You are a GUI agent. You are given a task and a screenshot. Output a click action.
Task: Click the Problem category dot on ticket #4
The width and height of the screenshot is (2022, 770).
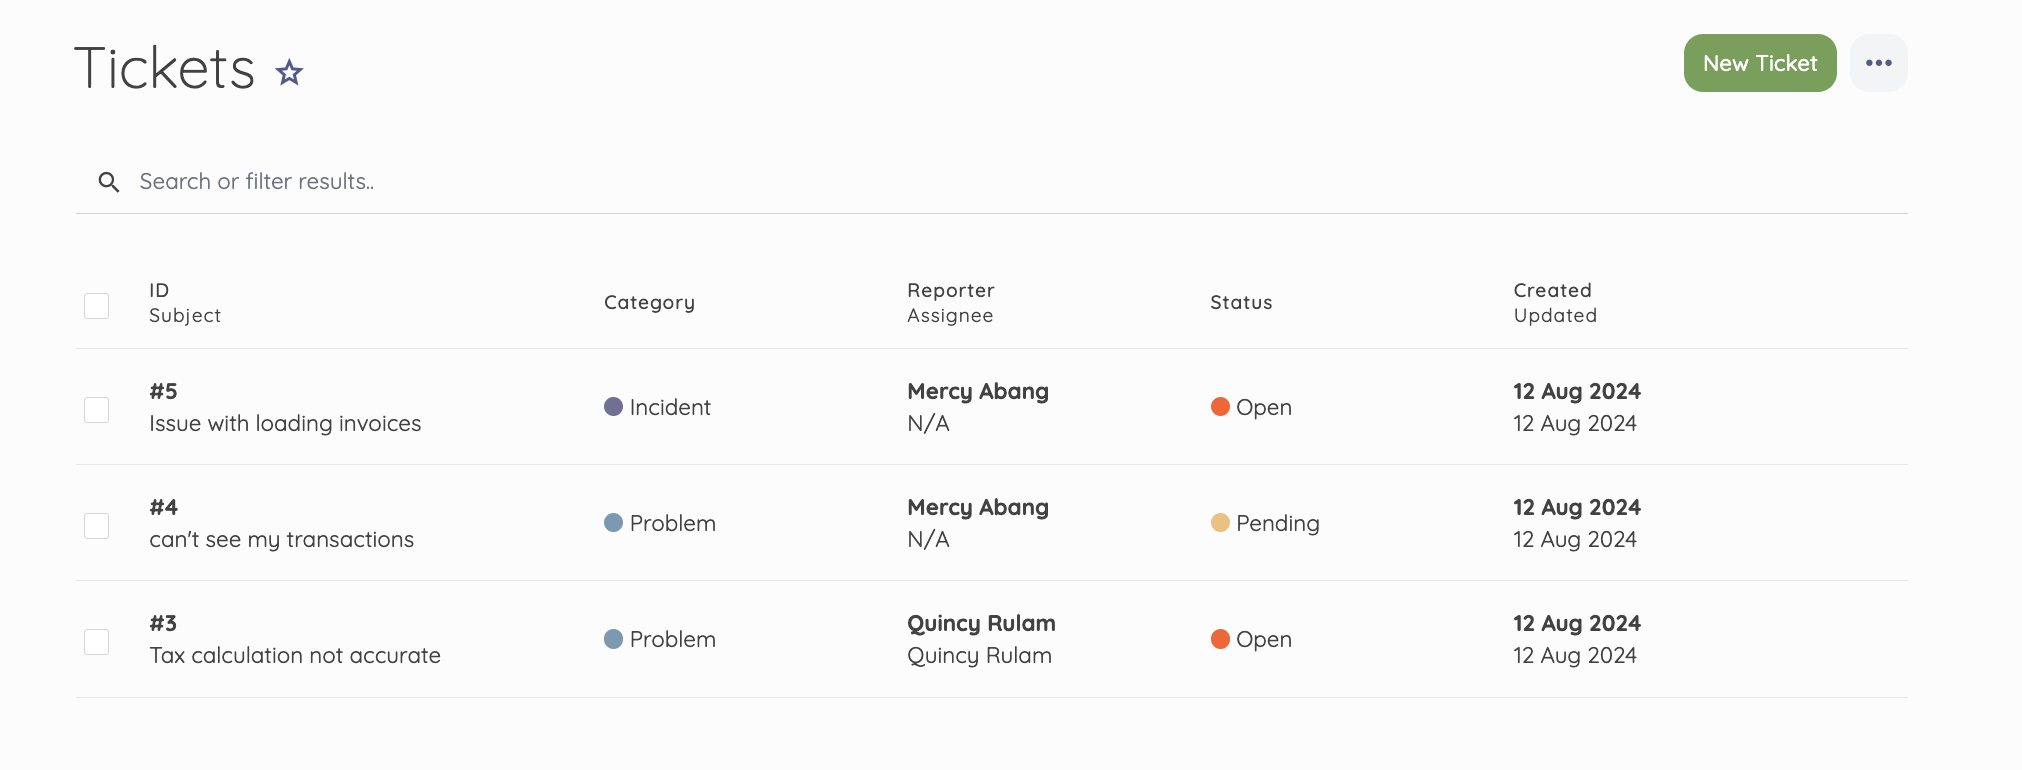613,523
